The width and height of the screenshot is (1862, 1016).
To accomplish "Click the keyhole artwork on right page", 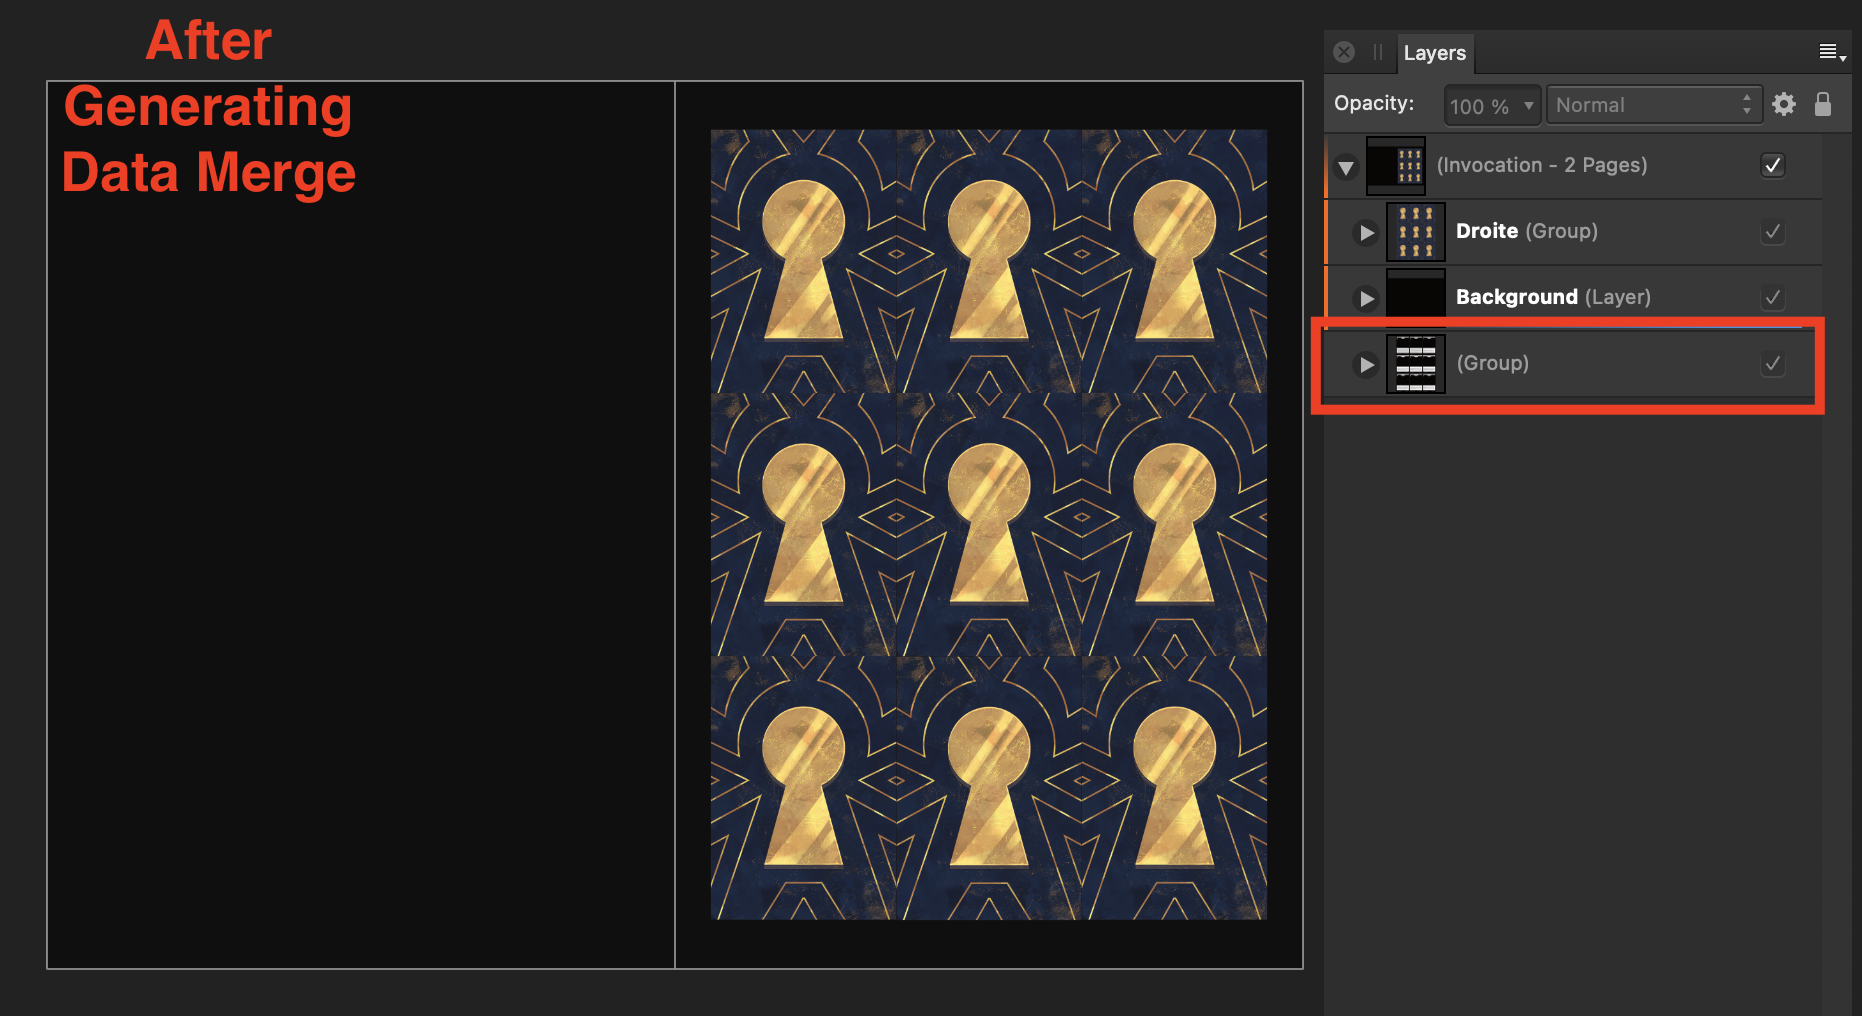I will (988, 524).
